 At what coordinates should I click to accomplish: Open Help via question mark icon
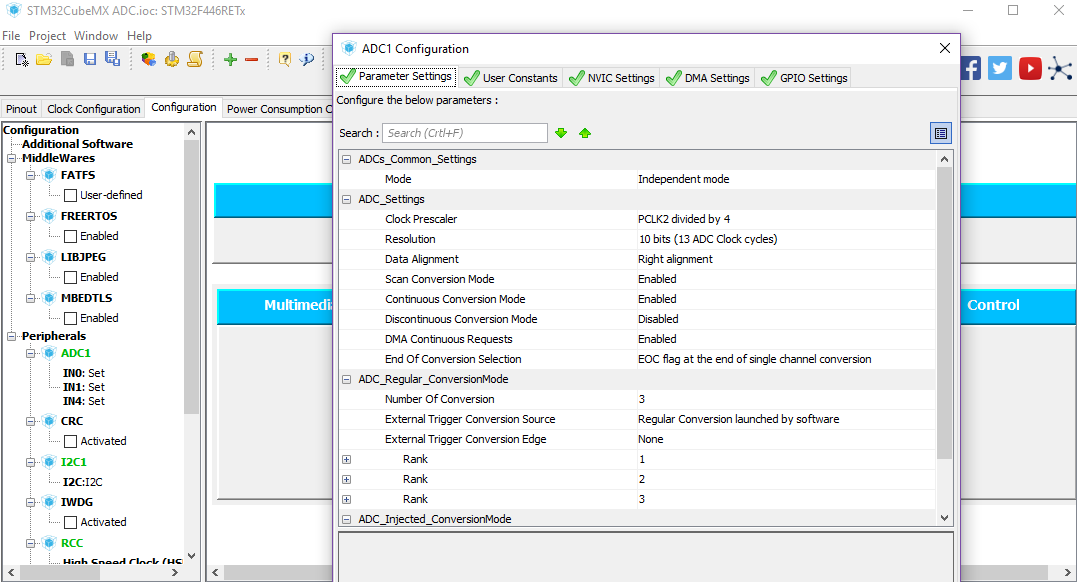(284, 60)
